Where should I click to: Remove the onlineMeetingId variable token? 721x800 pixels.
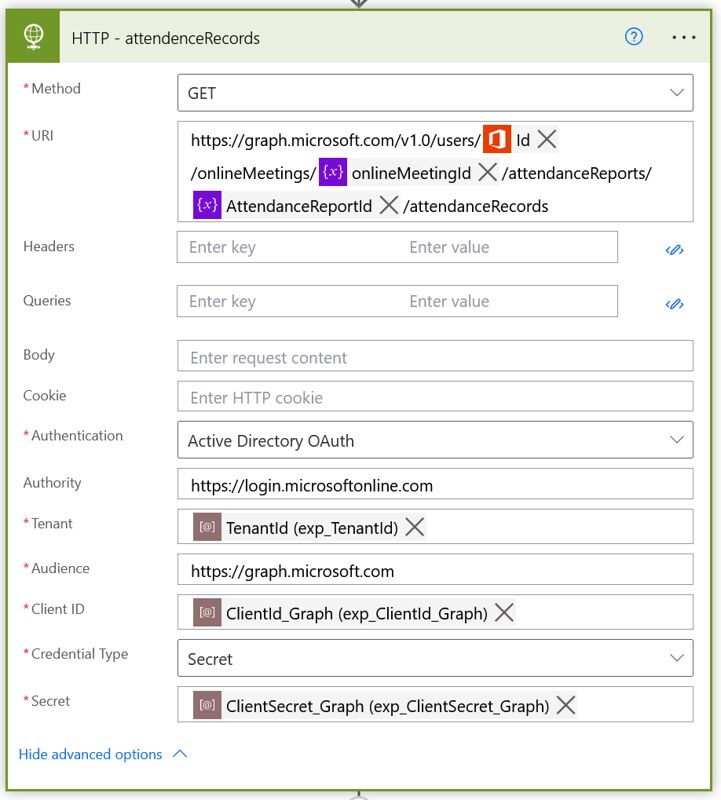click(x=487, y=172)
